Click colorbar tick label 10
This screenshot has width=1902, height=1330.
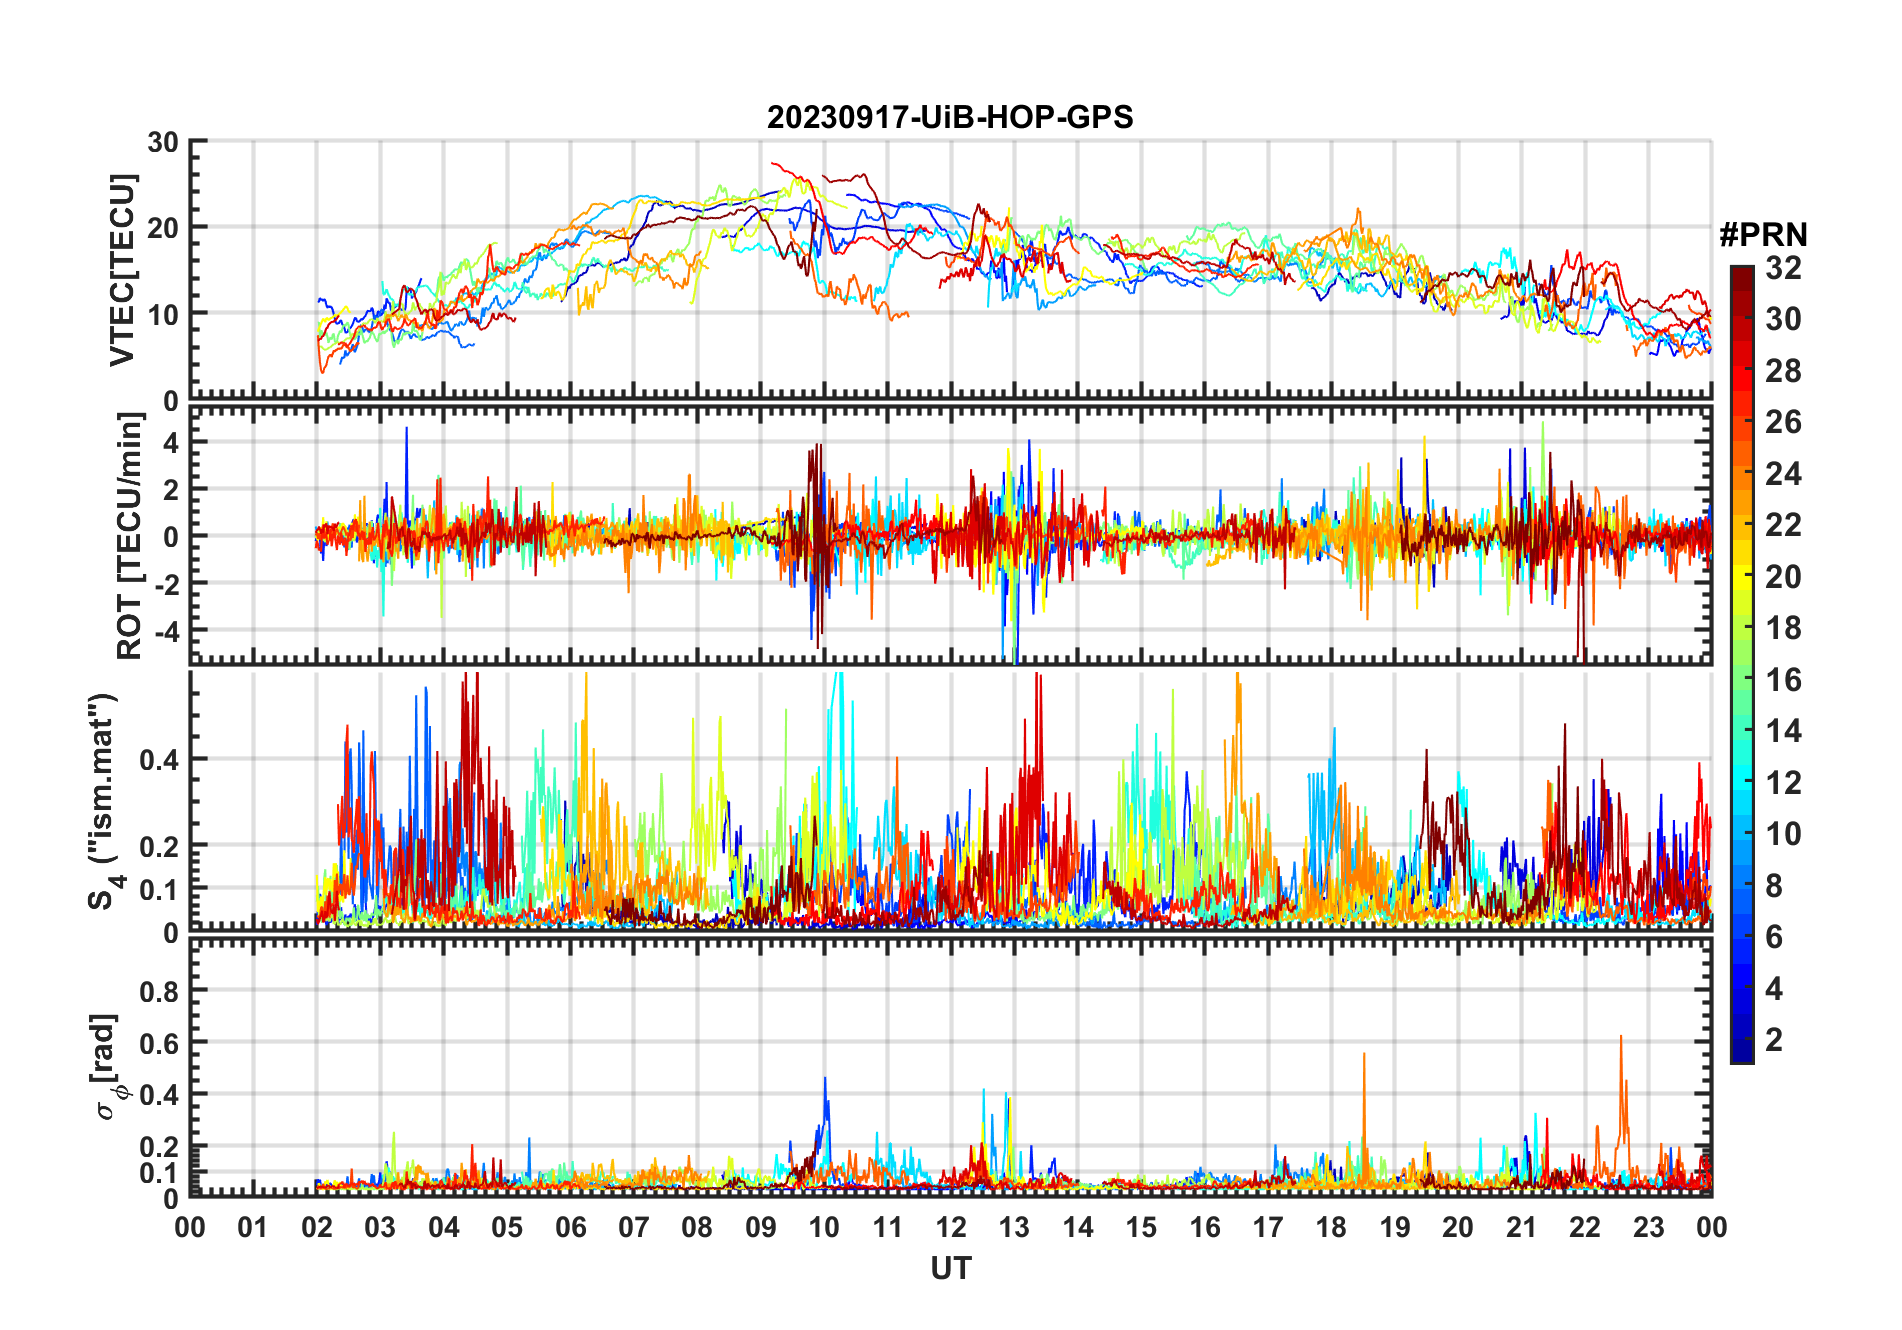coord(1783,834)
